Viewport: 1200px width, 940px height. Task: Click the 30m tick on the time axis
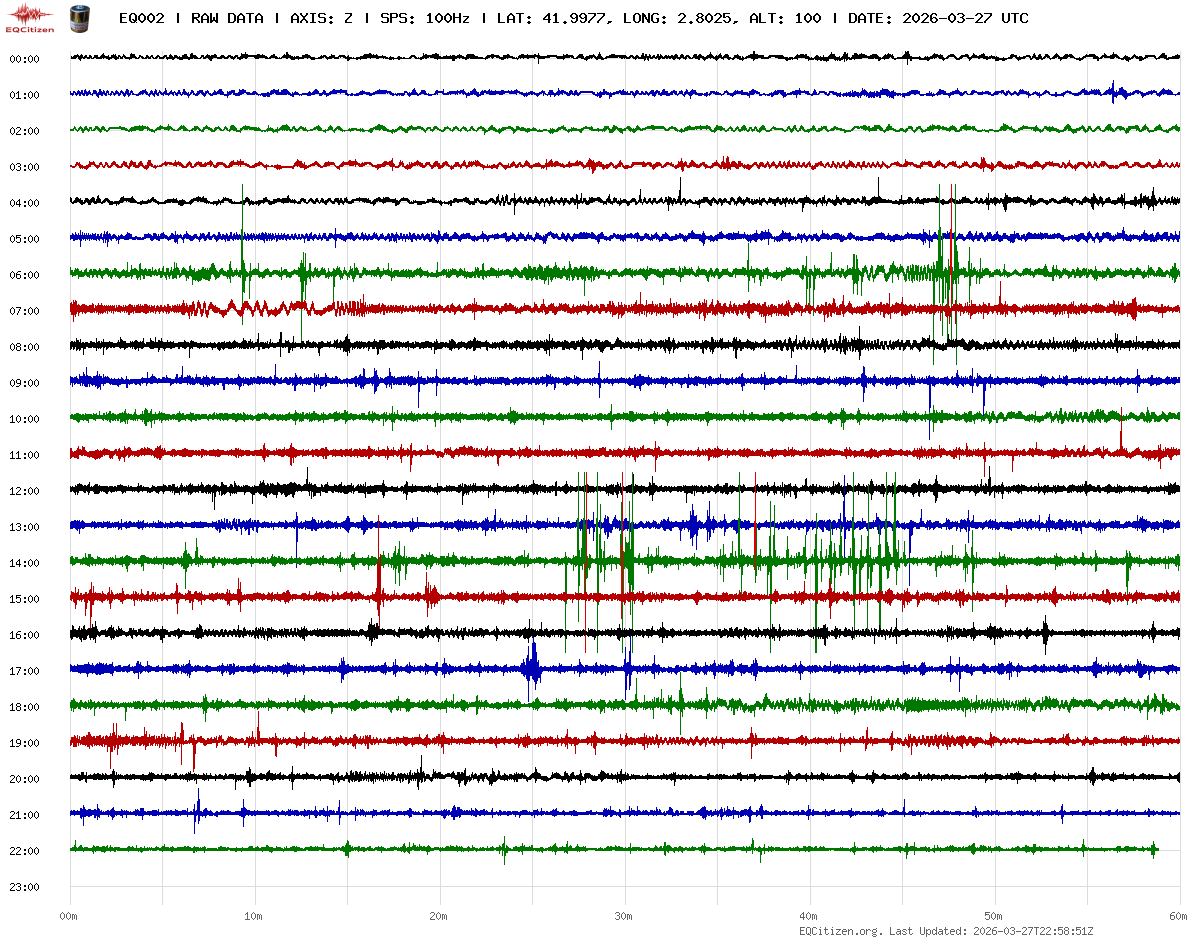[x=624, y=916]
